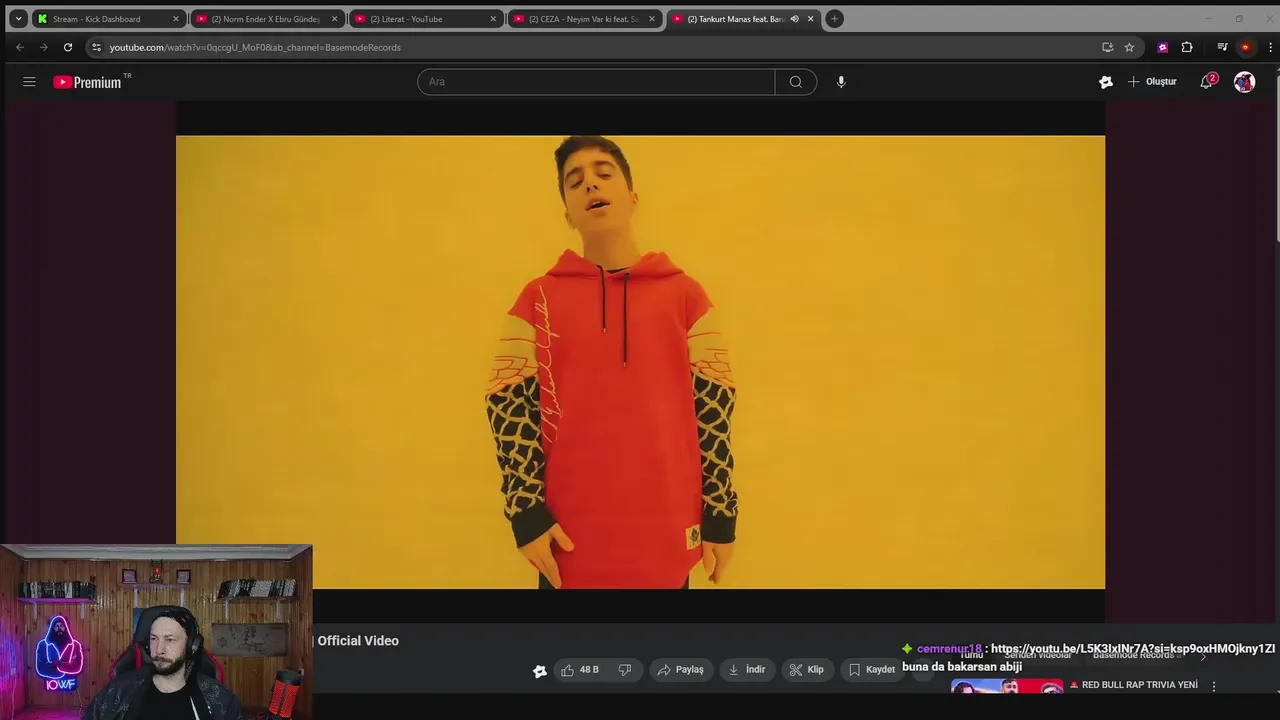The width and height of the screenshot is (1280, 720).
Task: Dislike the video with thumbs down
Action: [x=625, y=670]
